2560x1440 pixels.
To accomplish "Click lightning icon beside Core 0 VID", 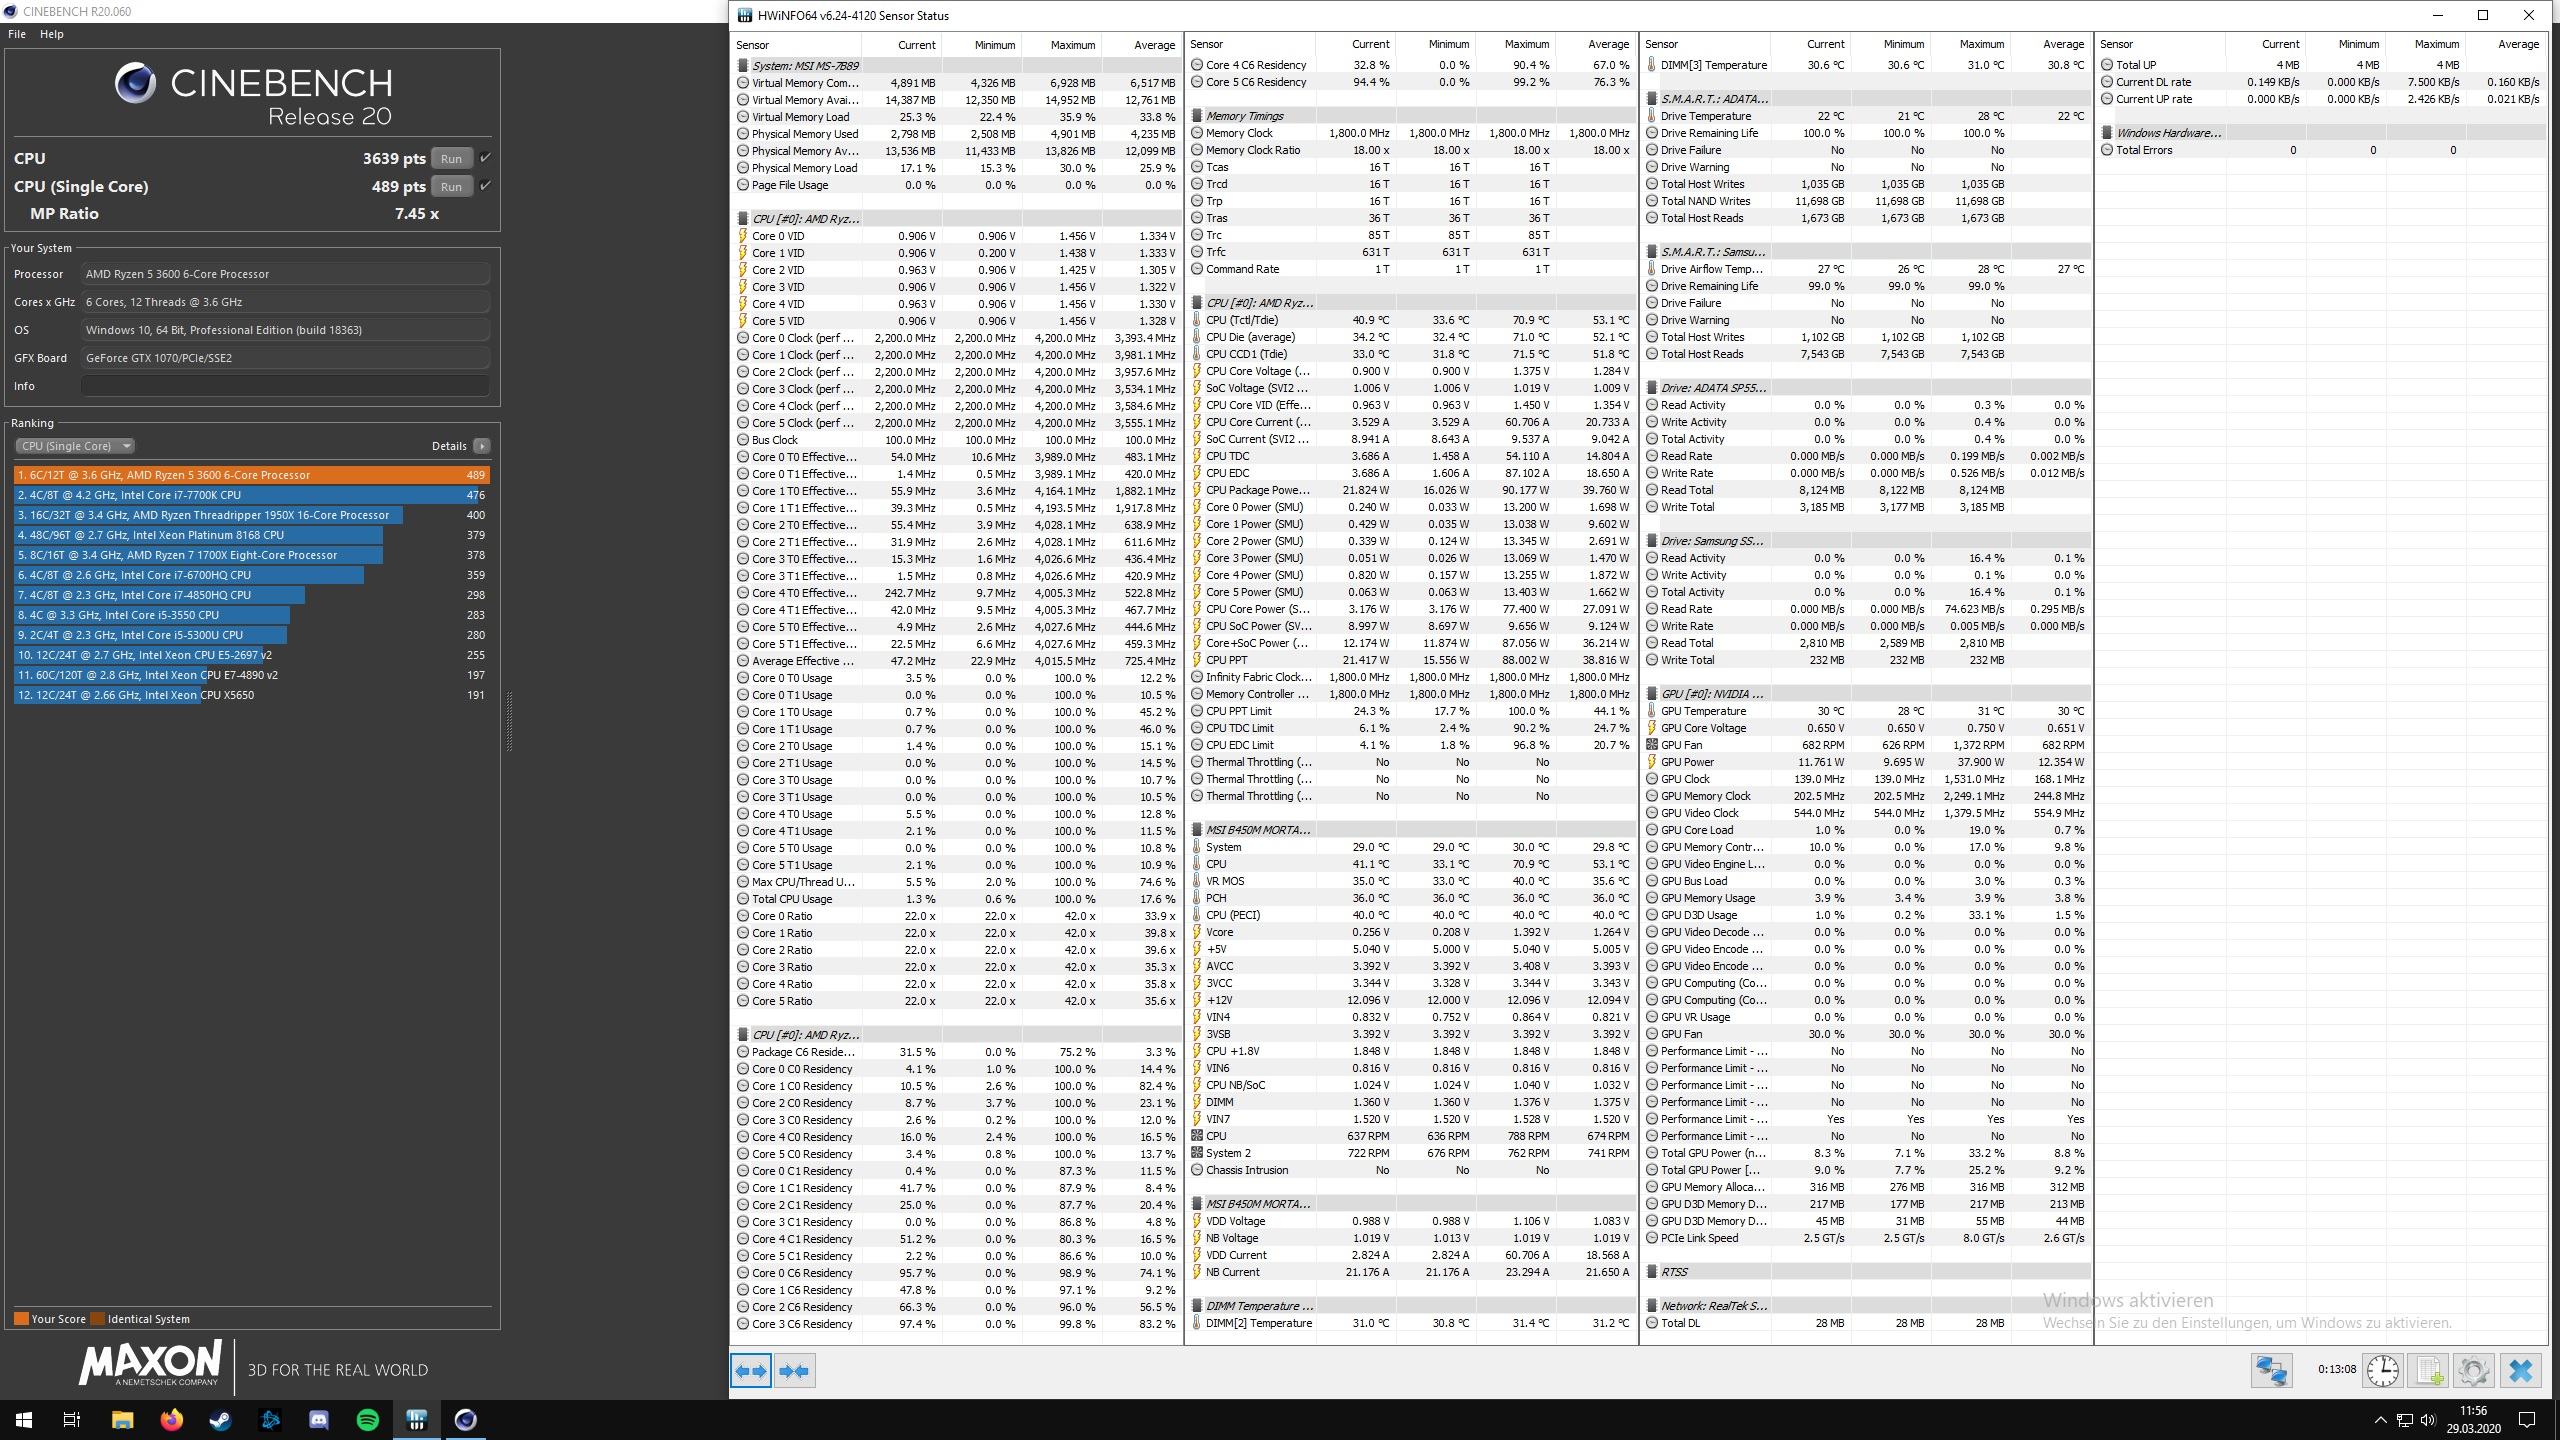I will coord(743,236).
